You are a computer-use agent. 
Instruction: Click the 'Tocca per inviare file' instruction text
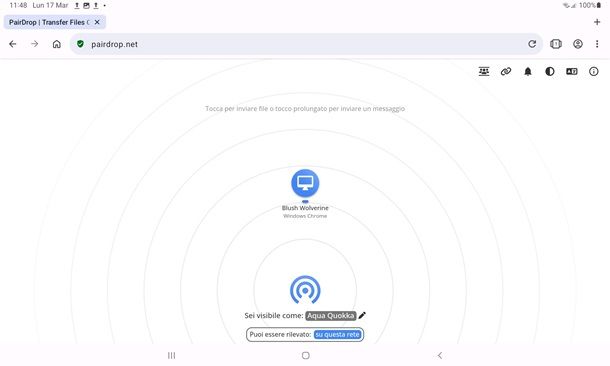(305, 109)
